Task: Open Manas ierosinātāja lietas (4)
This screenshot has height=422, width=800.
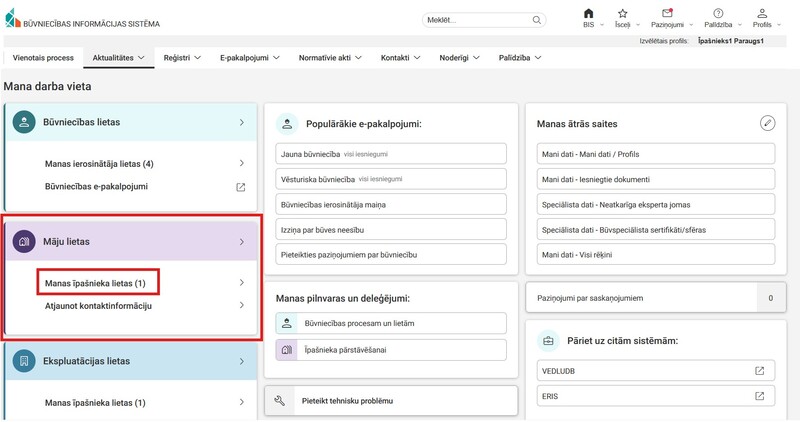Action: [99, 164]
